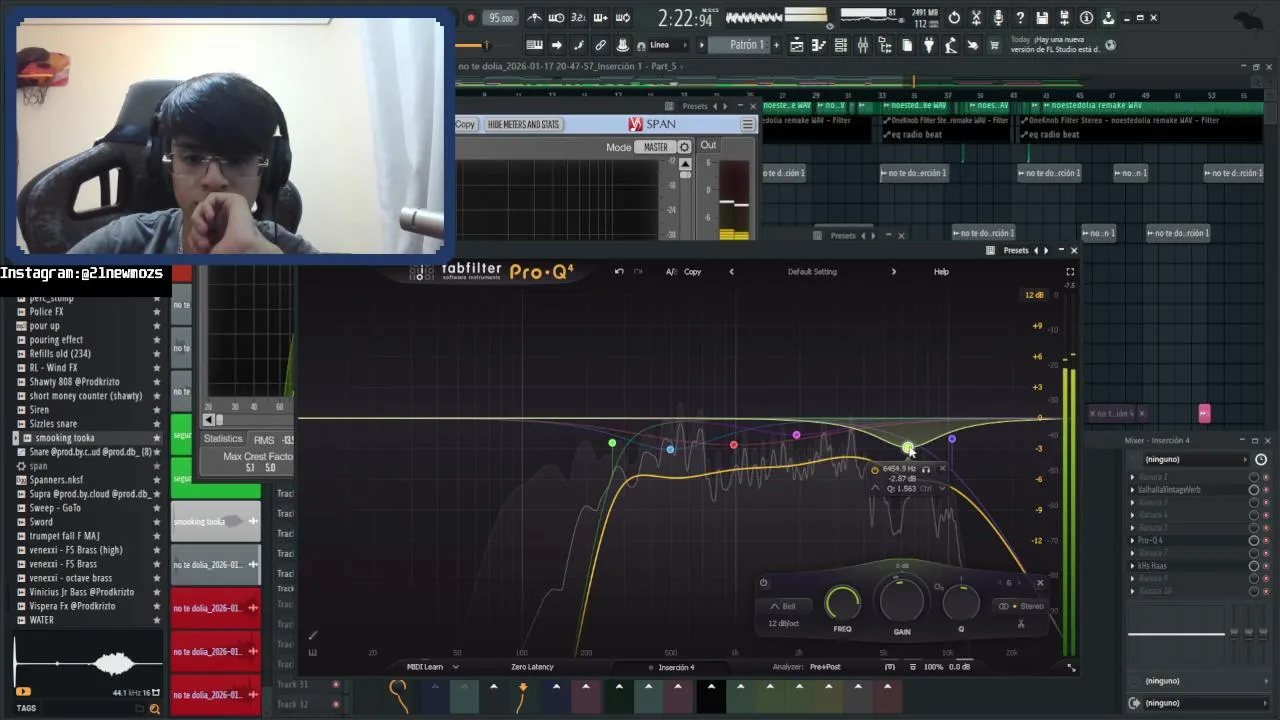Click the render export icon beside save
The width and height of the screenshot is (1280, 720).
point(1064,18)
